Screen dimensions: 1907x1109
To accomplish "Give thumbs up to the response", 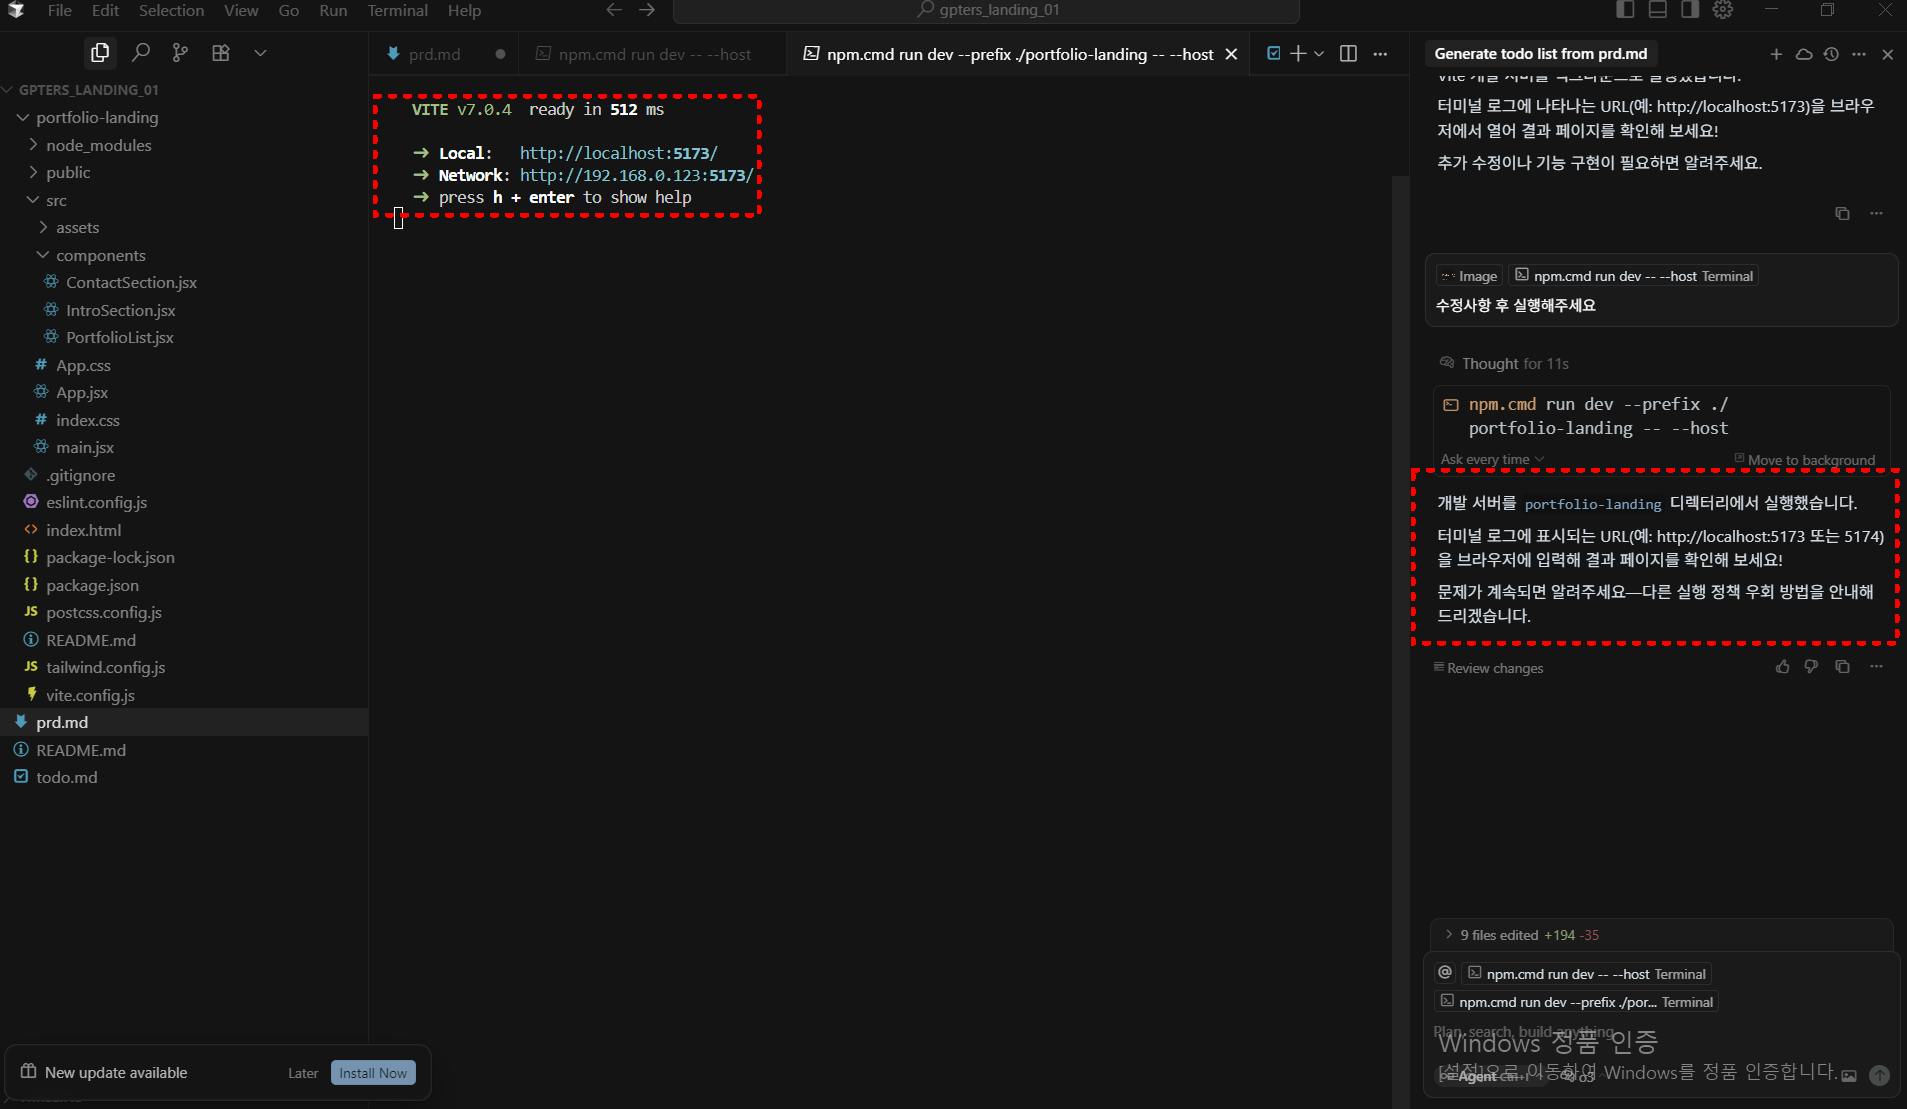I will point(1783,667).
